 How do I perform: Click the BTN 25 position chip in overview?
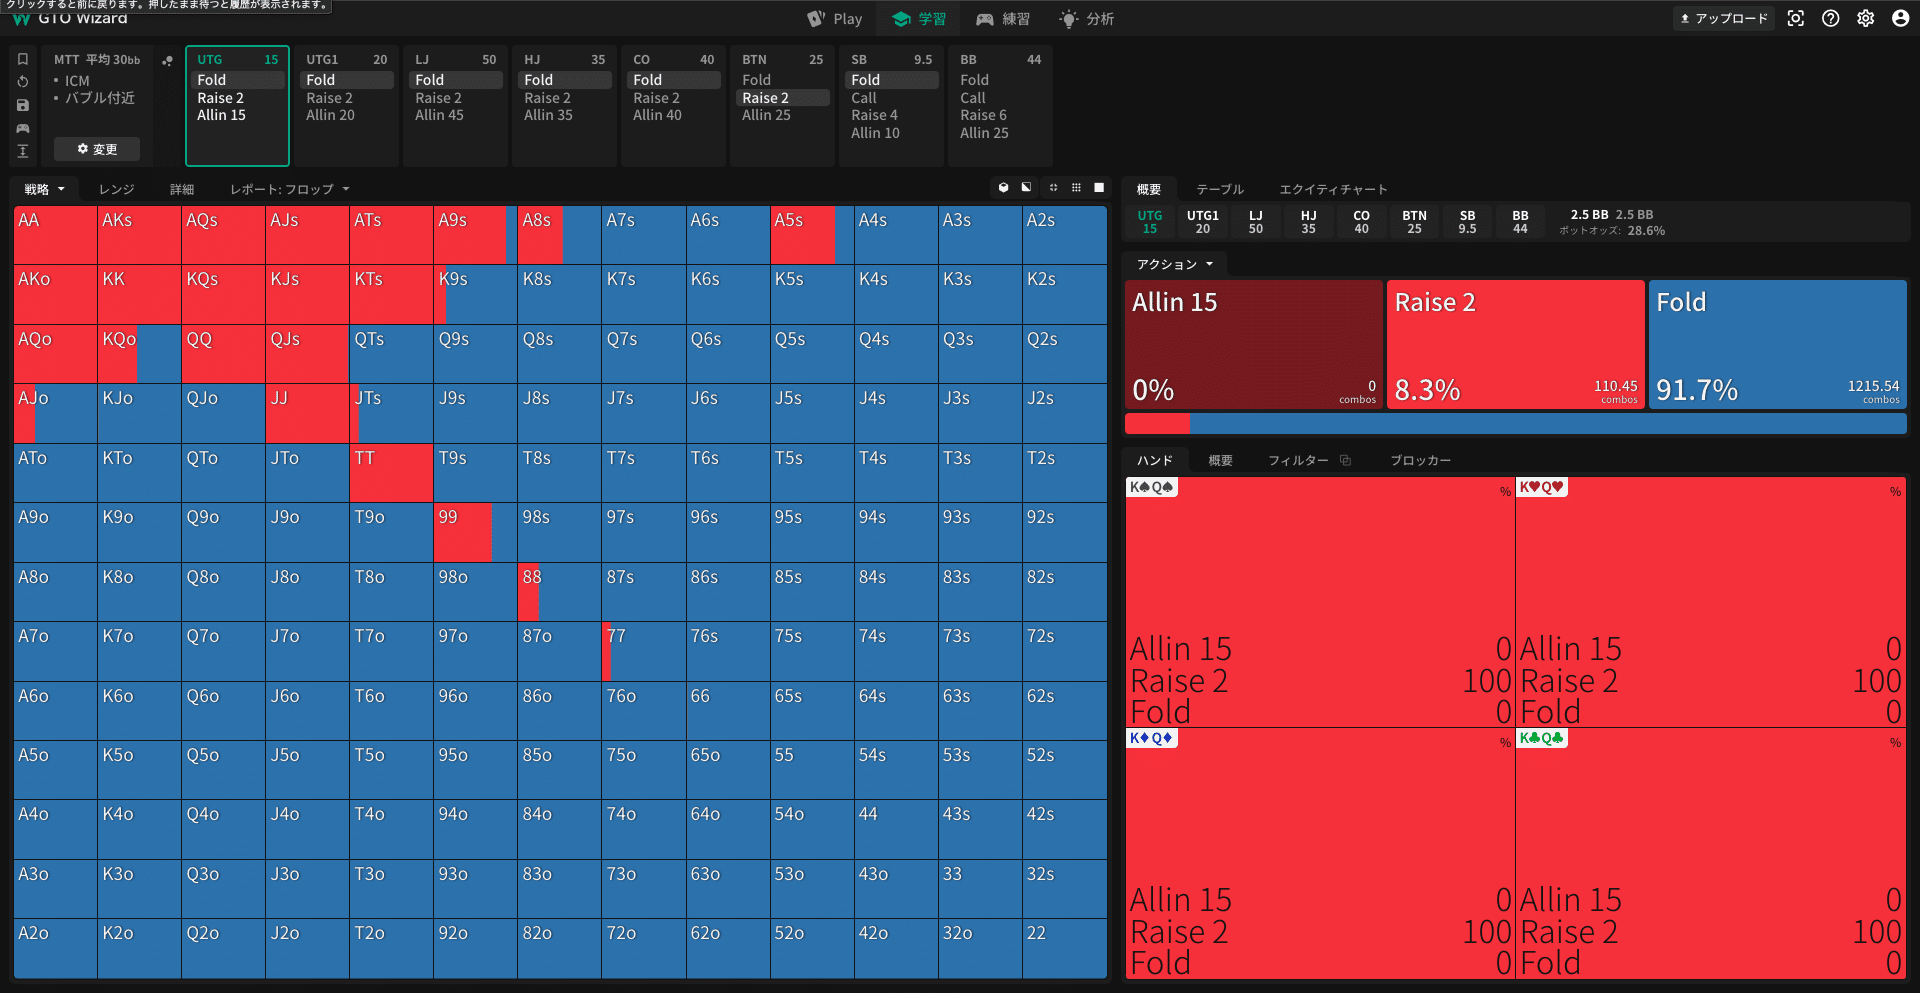(x=1414, y=222)
